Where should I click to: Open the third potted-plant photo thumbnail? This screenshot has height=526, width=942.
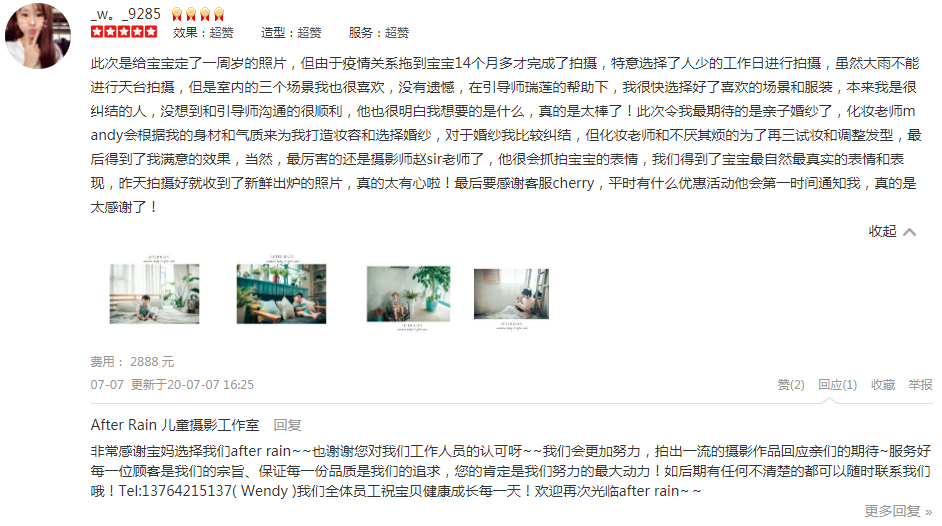(409, 295)
